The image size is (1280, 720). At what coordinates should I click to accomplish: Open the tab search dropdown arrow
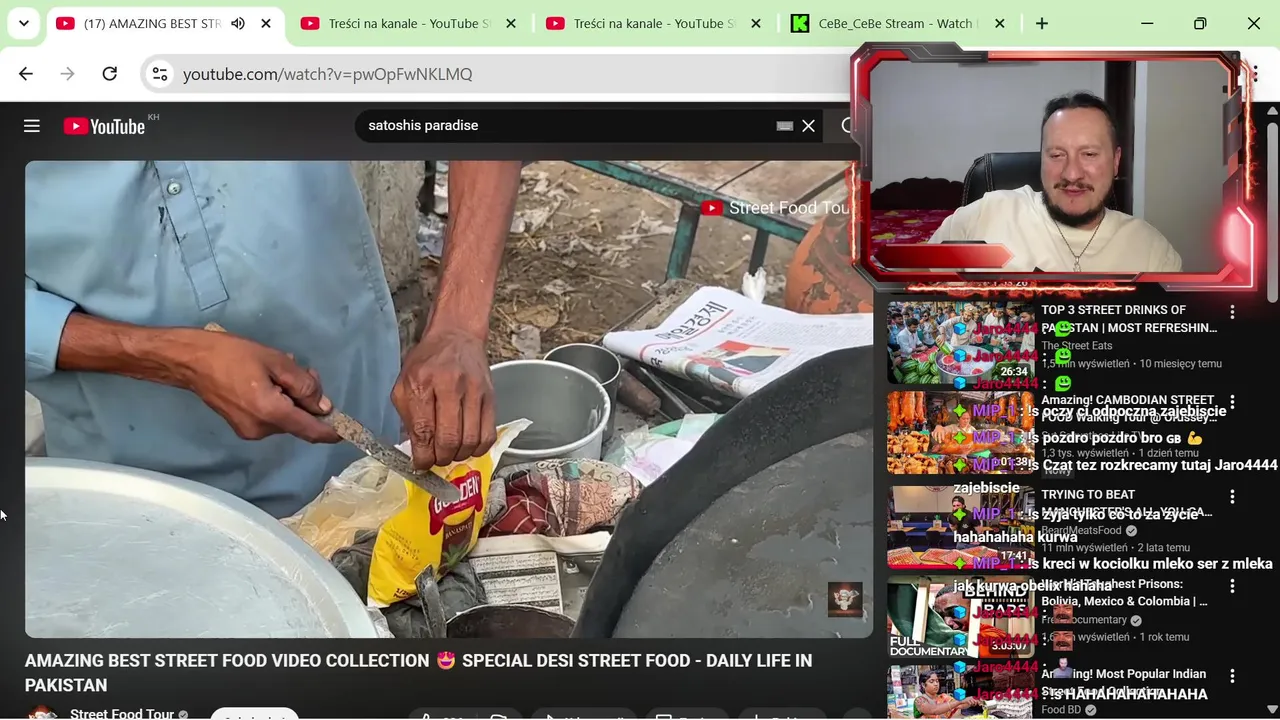[x=24, y=23]
